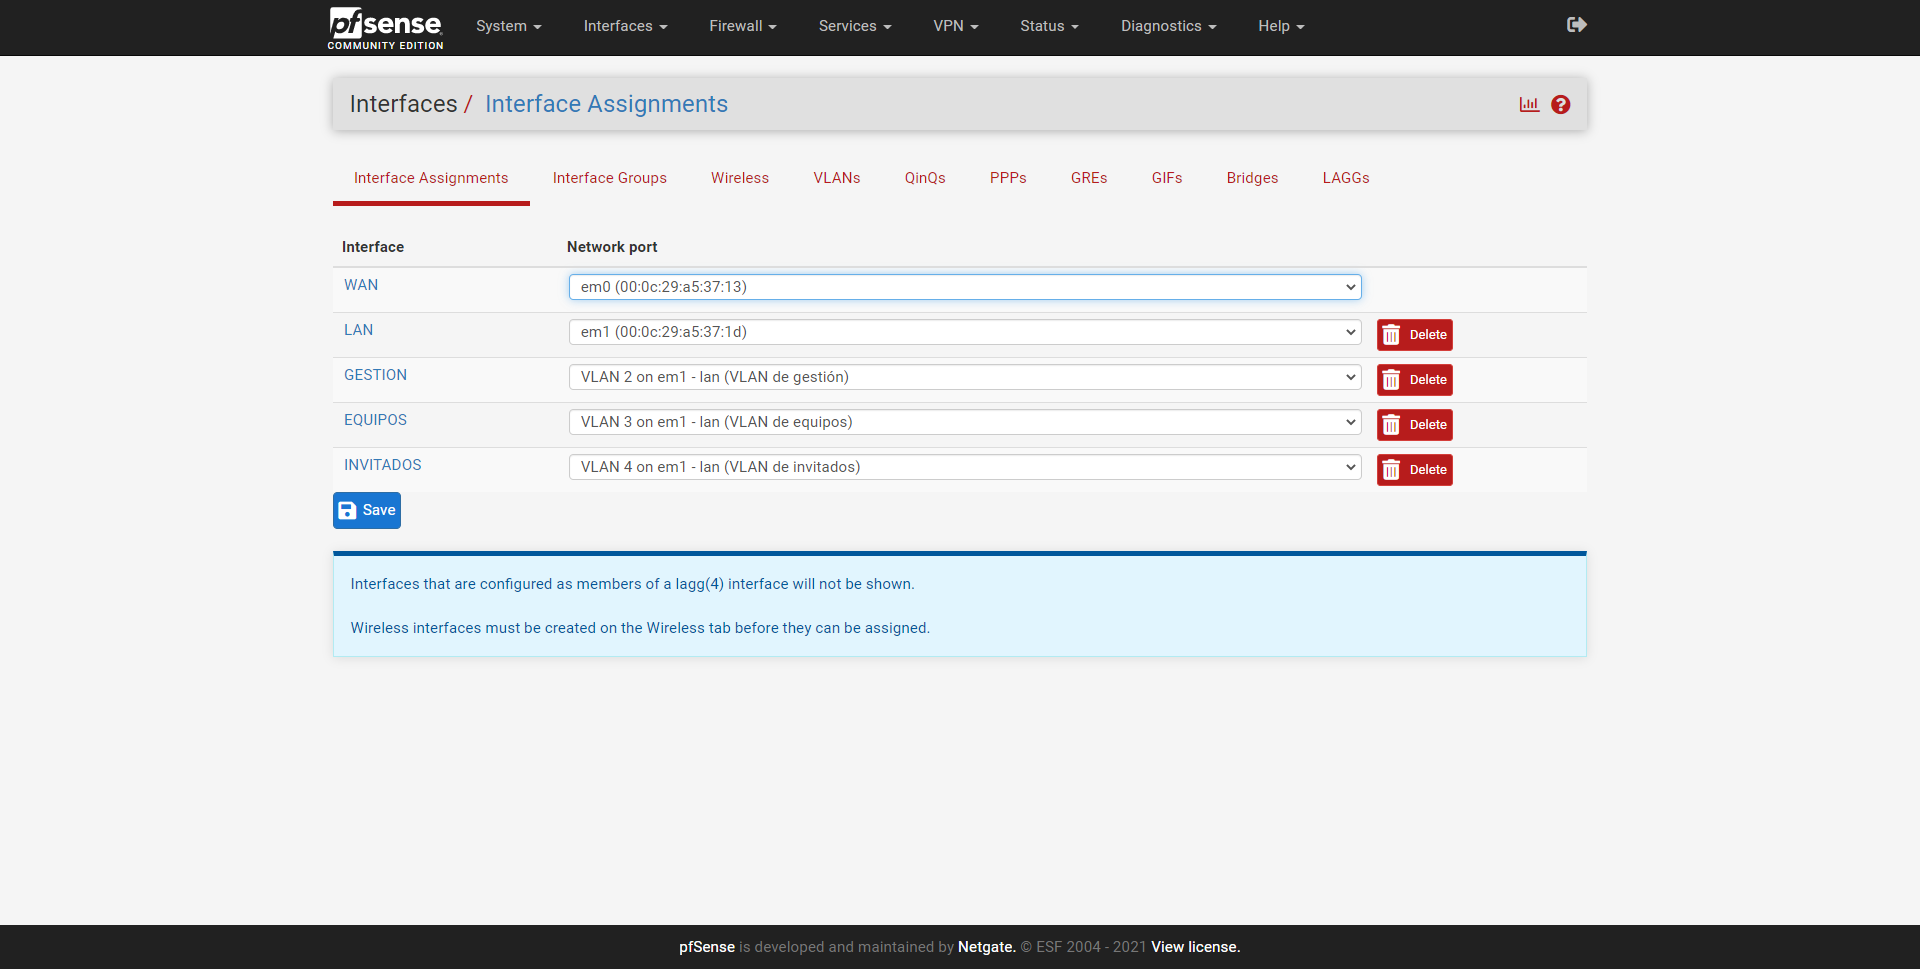The height and width of the screenshot is (969, 1920).
Task: Click the pfSense Community Edition logo
Action: [385, 28]
